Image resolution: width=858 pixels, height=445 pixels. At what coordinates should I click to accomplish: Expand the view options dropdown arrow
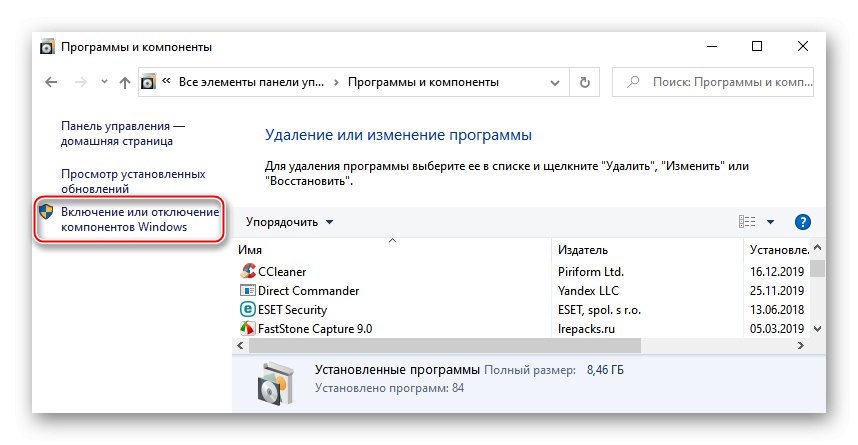tap(770, 222)
